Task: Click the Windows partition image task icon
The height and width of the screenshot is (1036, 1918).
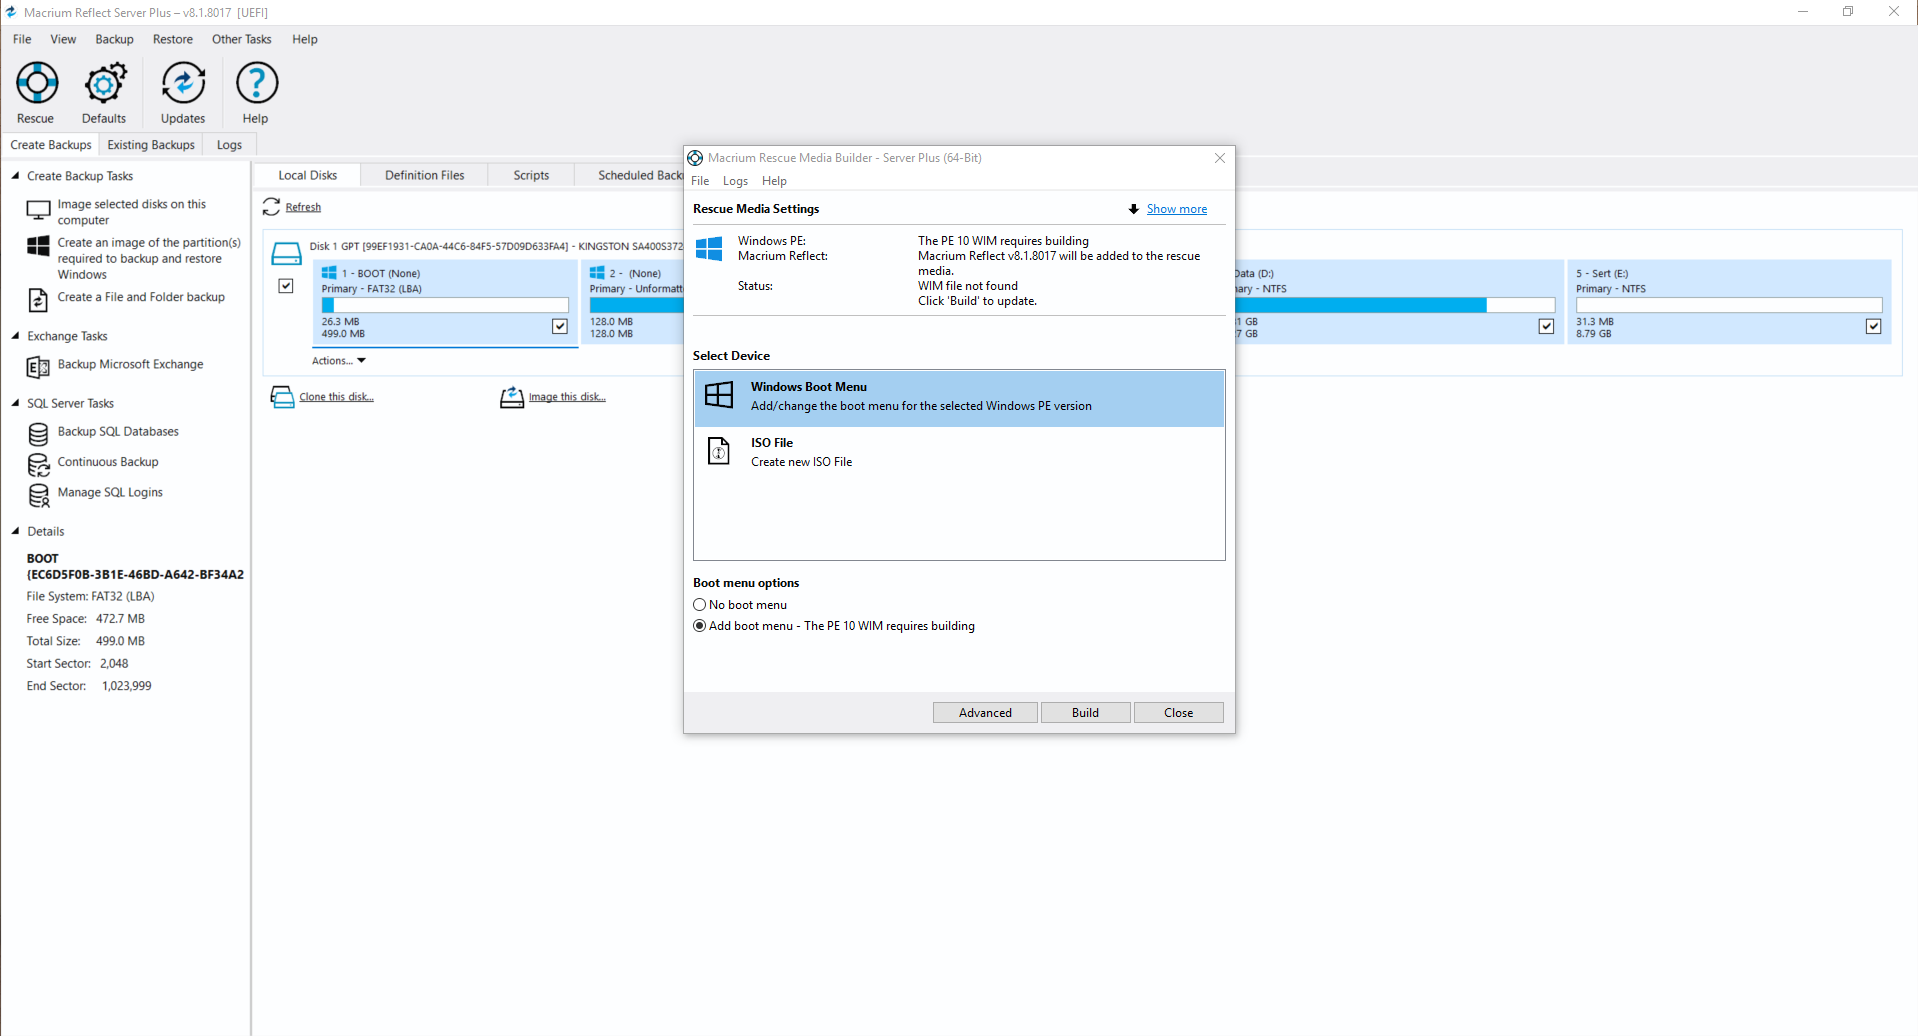Action: (x=38, y=246)
